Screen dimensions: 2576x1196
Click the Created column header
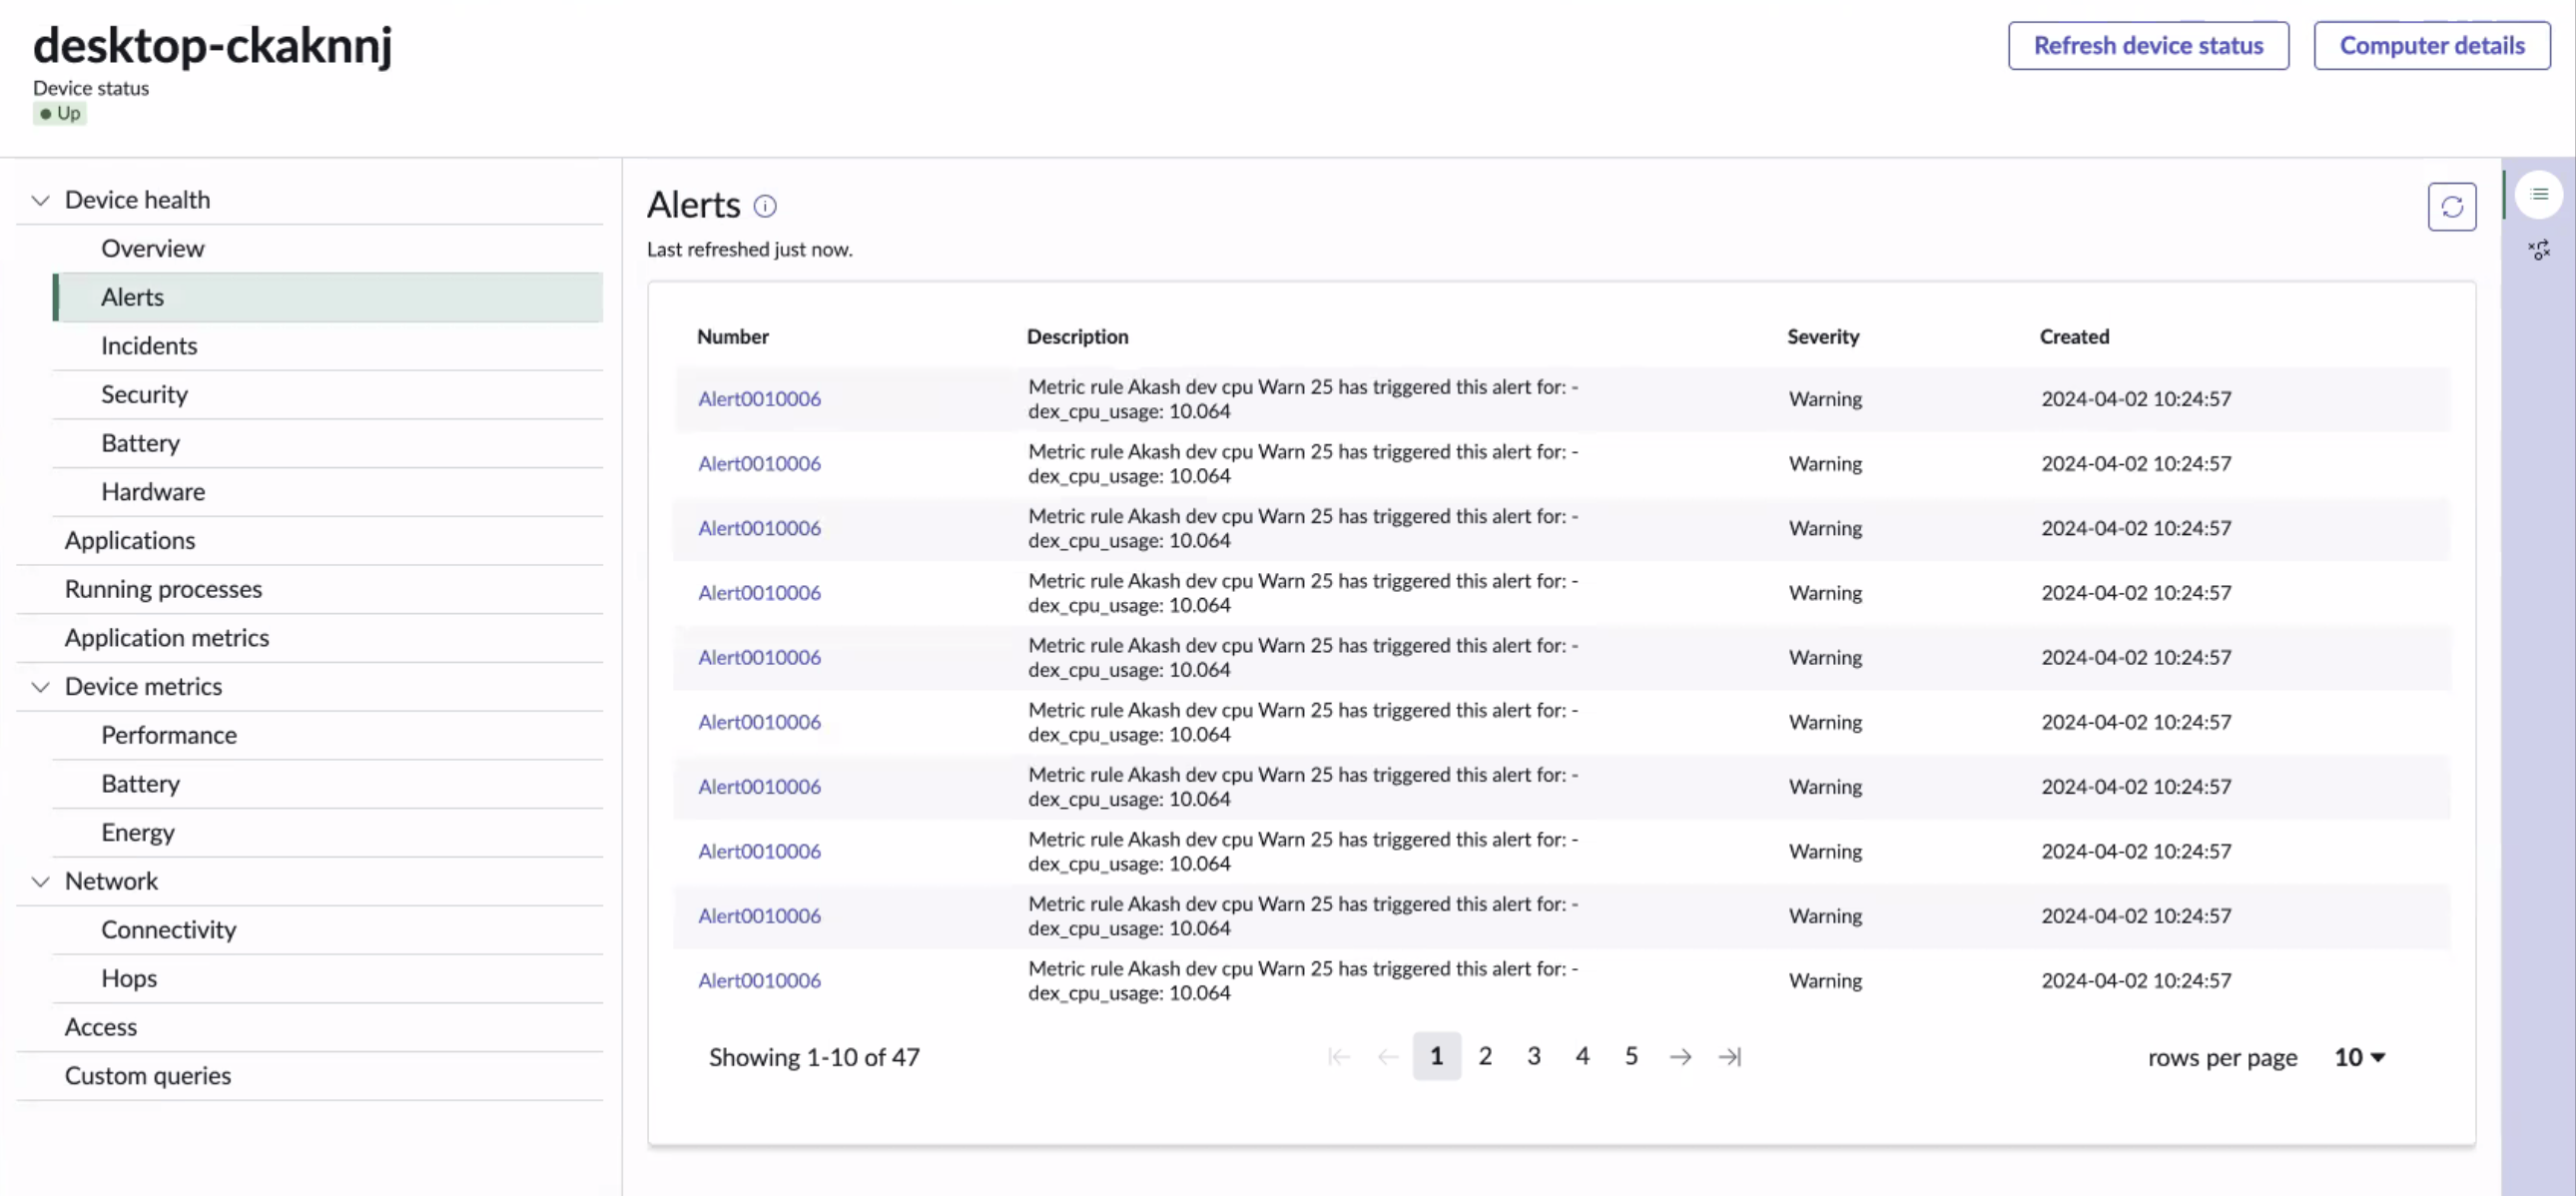2074,337
